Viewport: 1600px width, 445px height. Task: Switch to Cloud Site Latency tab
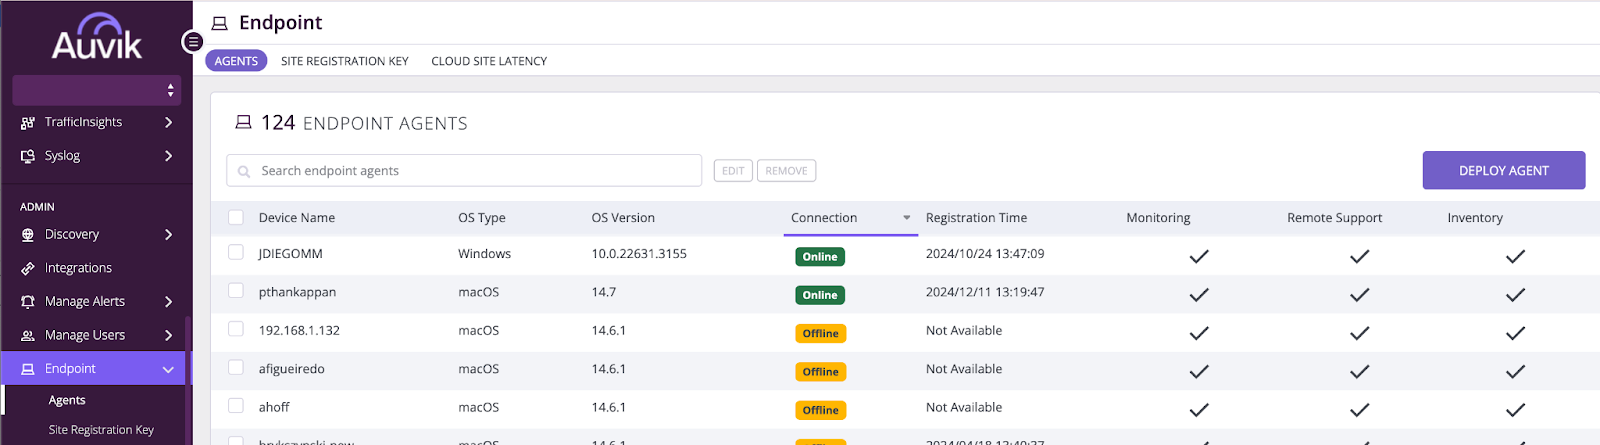click(489, 61)
